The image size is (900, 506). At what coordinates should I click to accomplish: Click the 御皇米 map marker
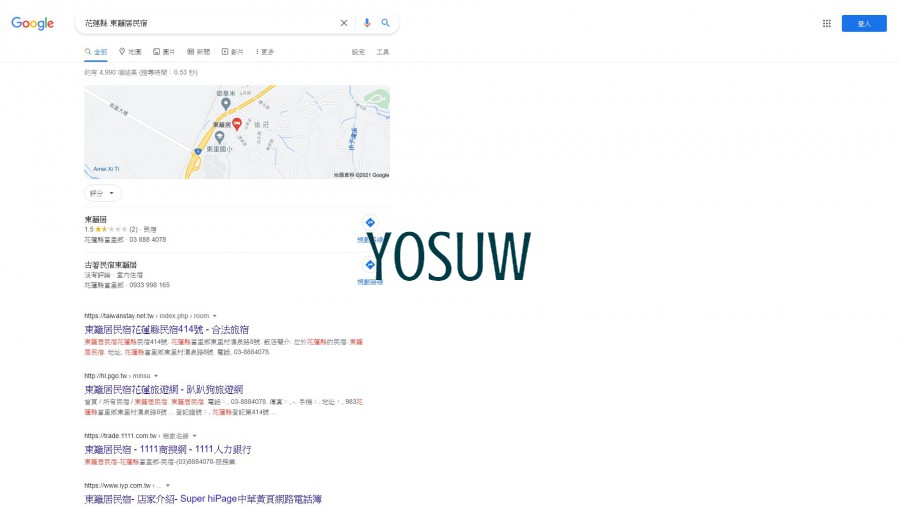point(226,104)
